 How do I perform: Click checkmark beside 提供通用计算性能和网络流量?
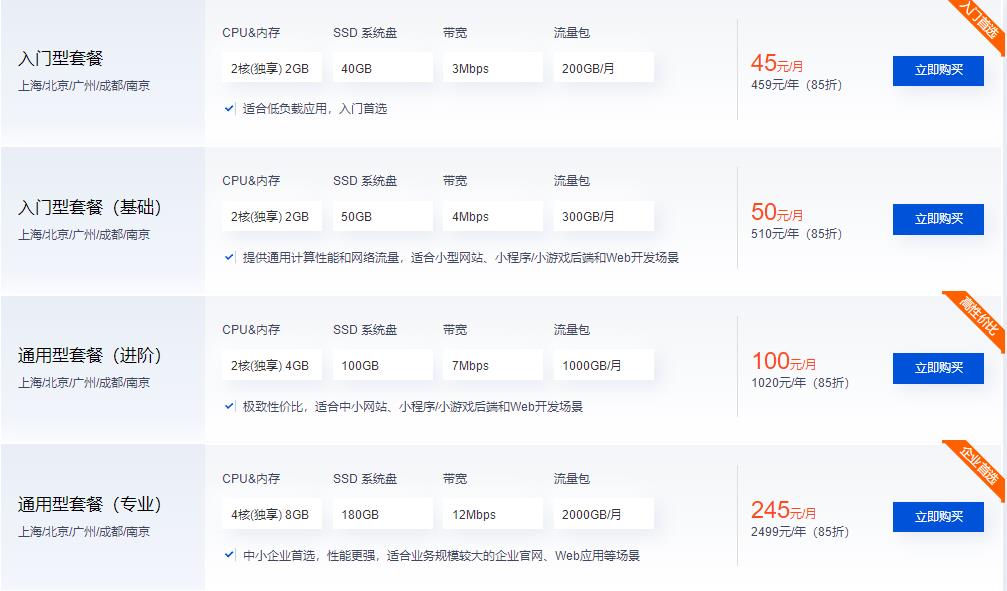229,258
